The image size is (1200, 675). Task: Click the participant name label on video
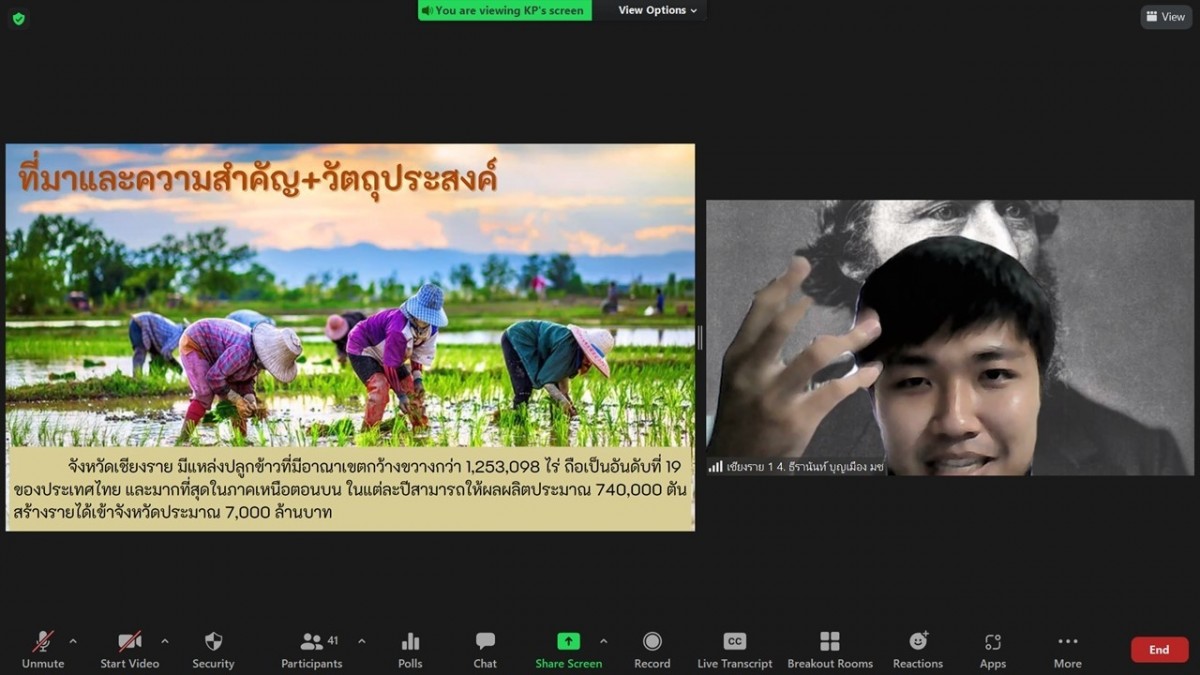click(x=804, y=467)
